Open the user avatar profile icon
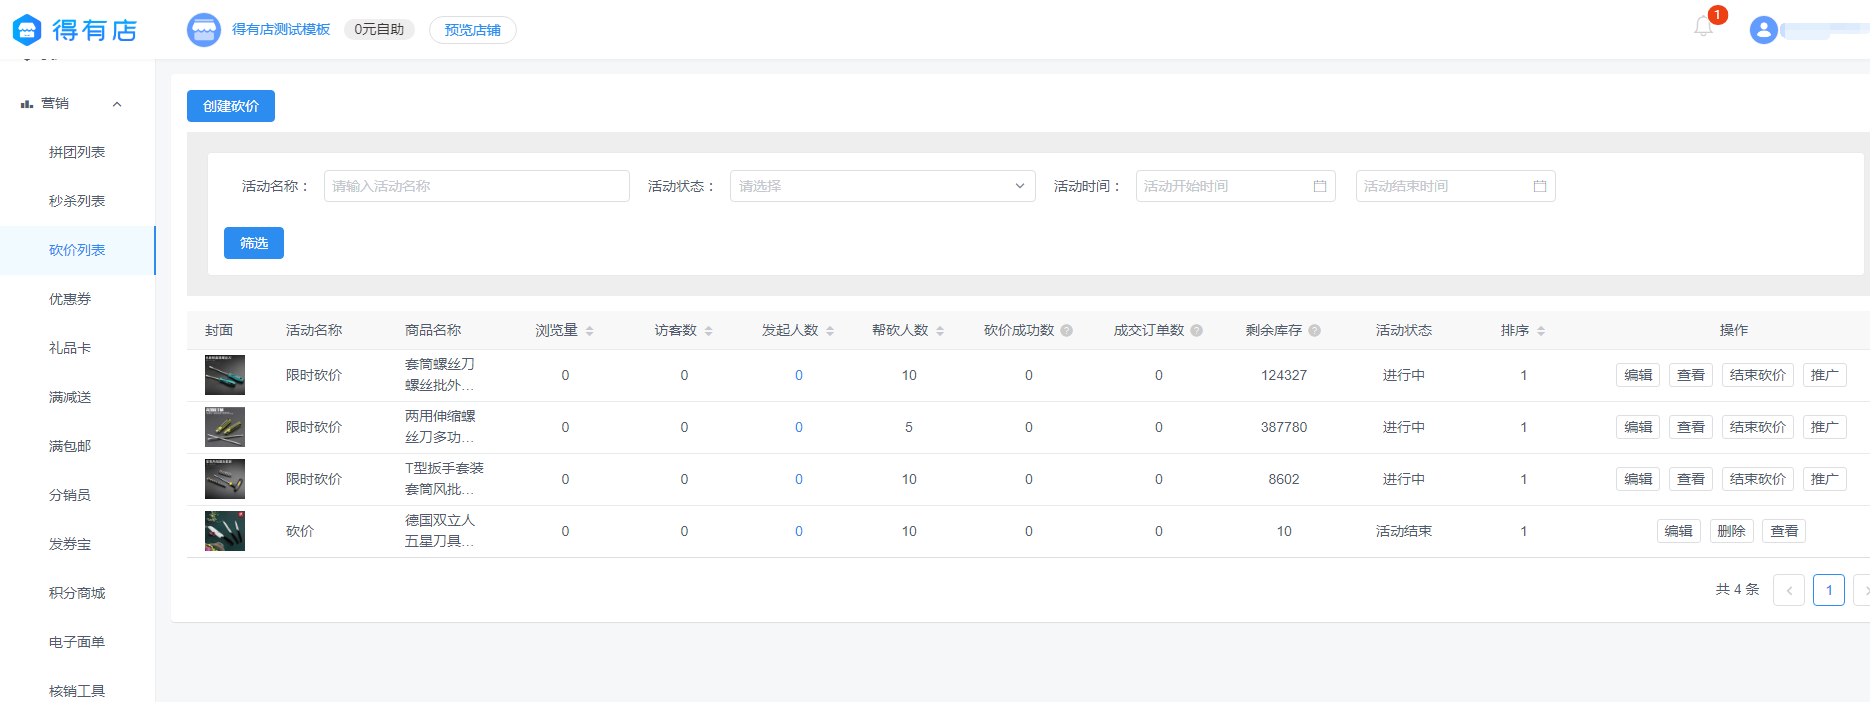This screenshot has width=1870, height=702. (1763, 30)
